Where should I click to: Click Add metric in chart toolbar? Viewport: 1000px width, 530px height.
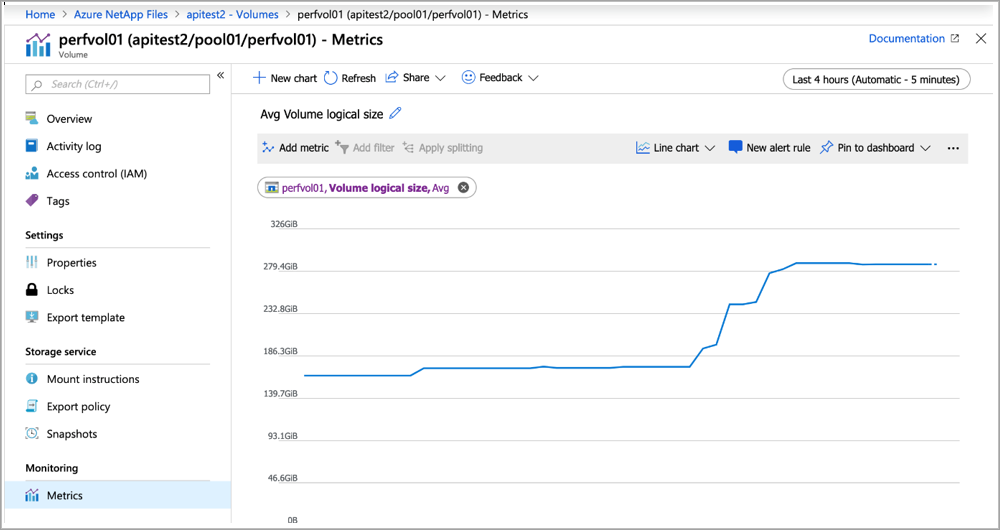pyautogui.click(x=295, y=148)
